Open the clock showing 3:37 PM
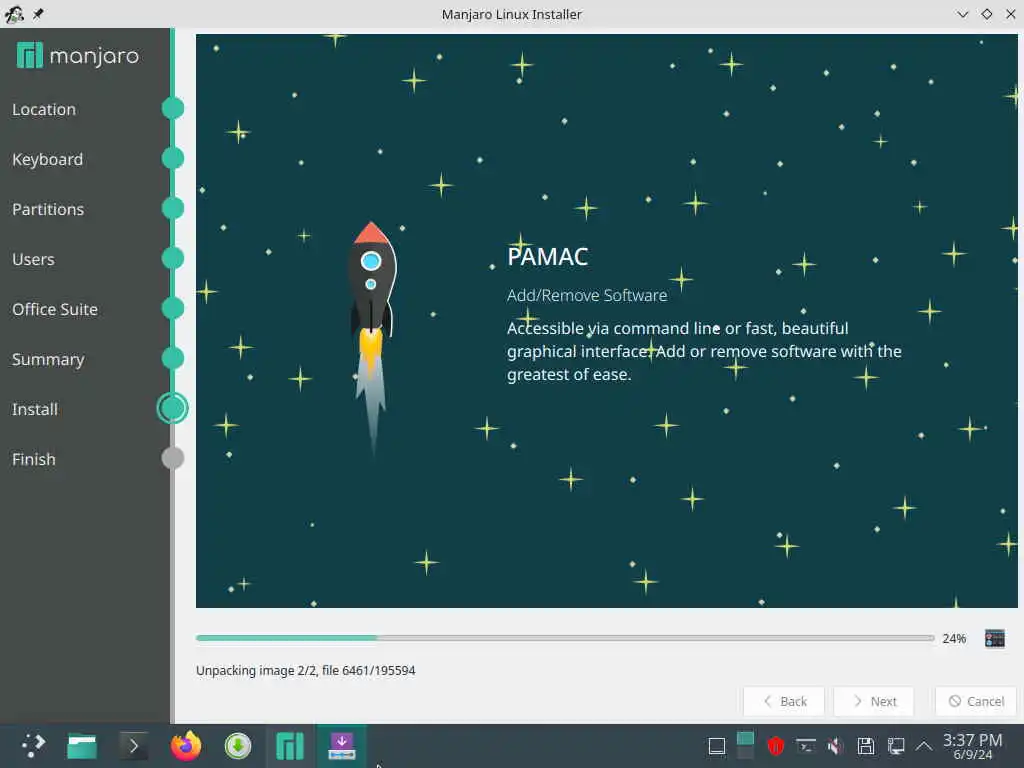This screenshot has width=1024, height=768. pos(972,746)
